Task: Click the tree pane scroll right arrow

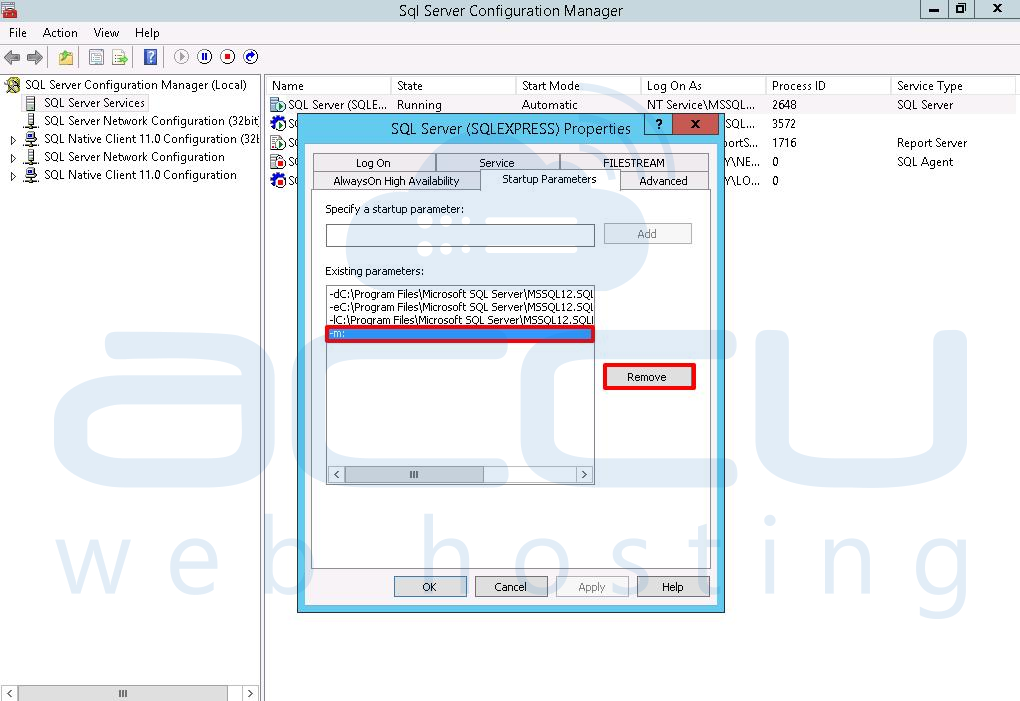Action: pyautogui.click(x=250, y=693)
